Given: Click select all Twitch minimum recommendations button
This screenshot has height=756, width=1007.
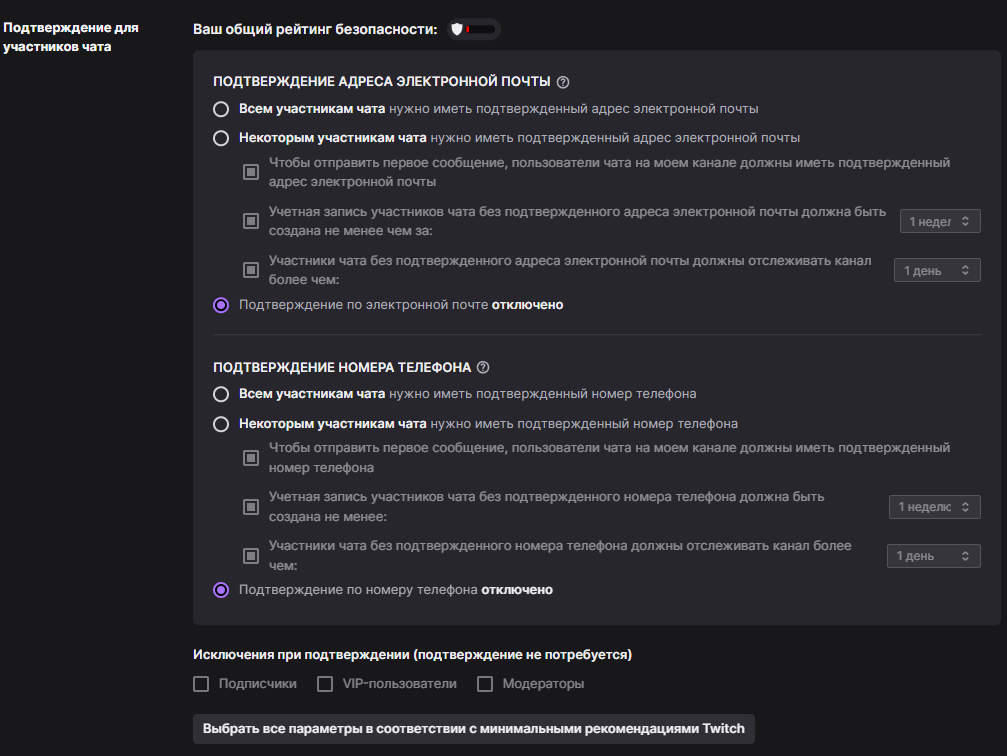Looking at the screenshot, I should [474, 729].
